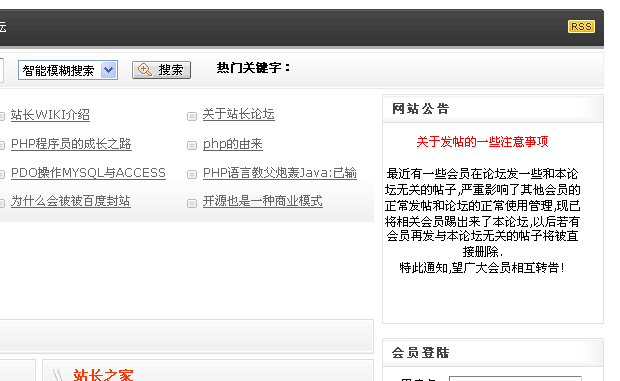
Task: Open the 站长WIKI介绍 article link
Action: pyautogui.click(x=50, y=115)
